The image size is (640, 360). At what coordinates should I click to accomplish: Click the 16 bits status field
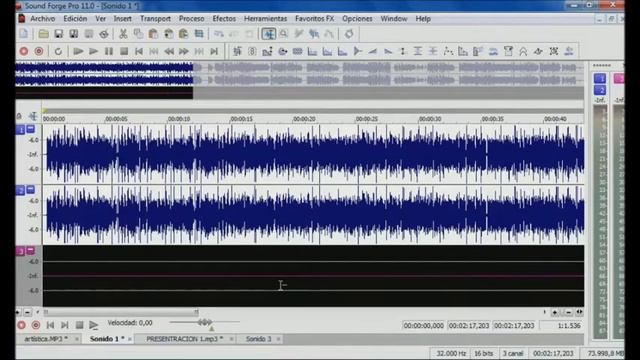coord(483,353)
